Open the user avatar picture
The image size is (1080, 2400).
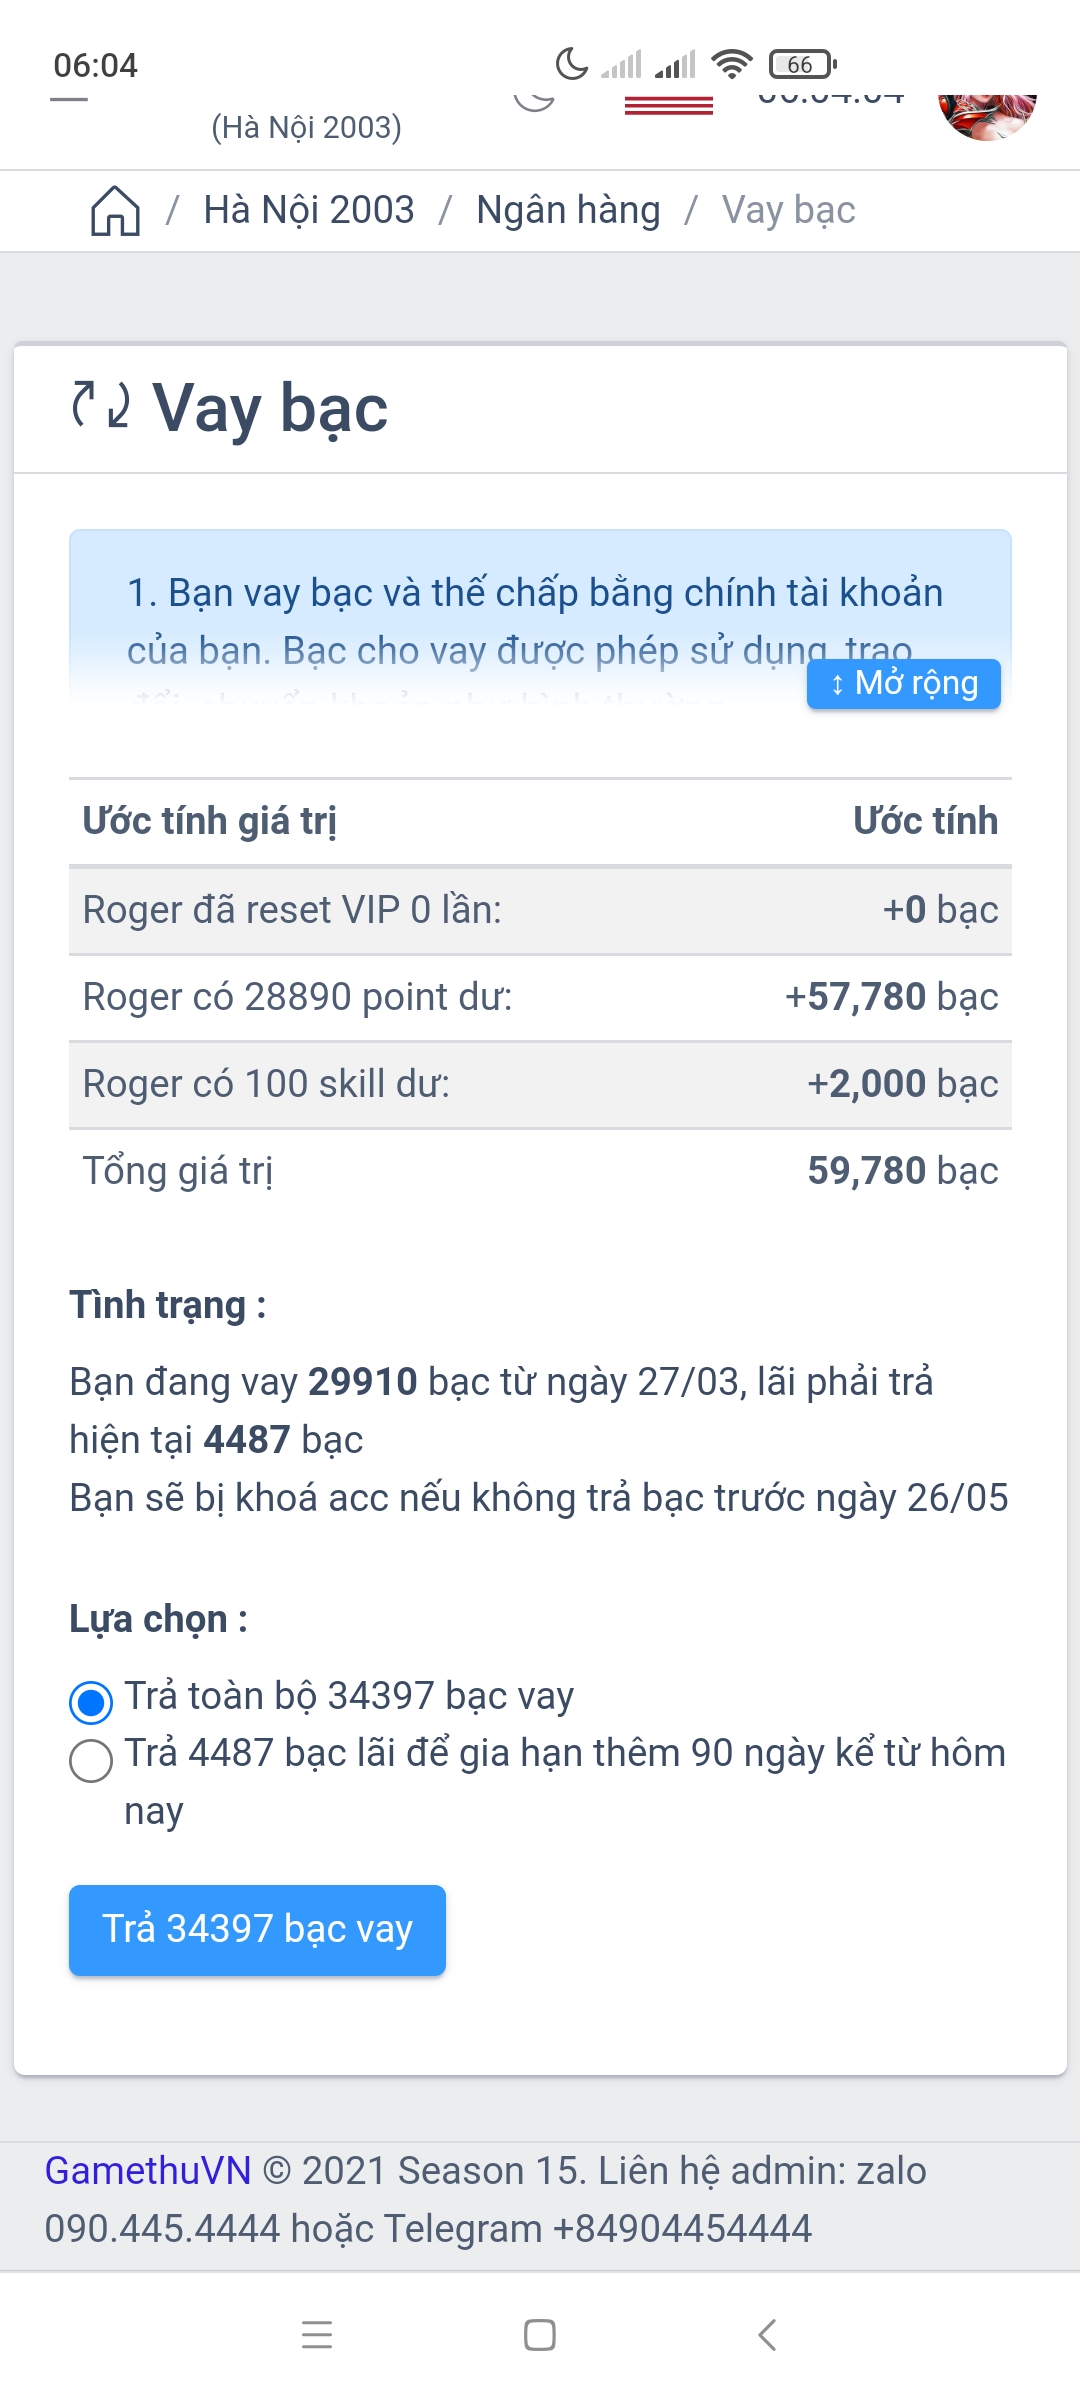[987, 115]
